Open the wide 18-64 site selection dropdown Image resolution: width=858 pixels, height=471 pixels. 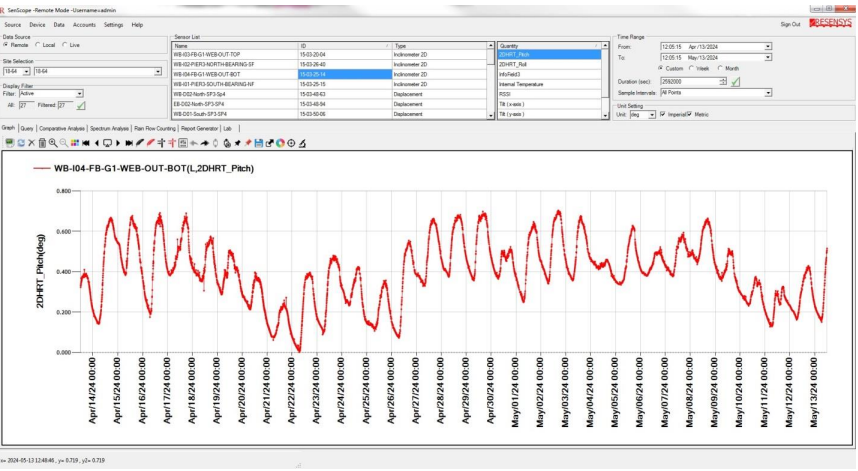[98, 72]
